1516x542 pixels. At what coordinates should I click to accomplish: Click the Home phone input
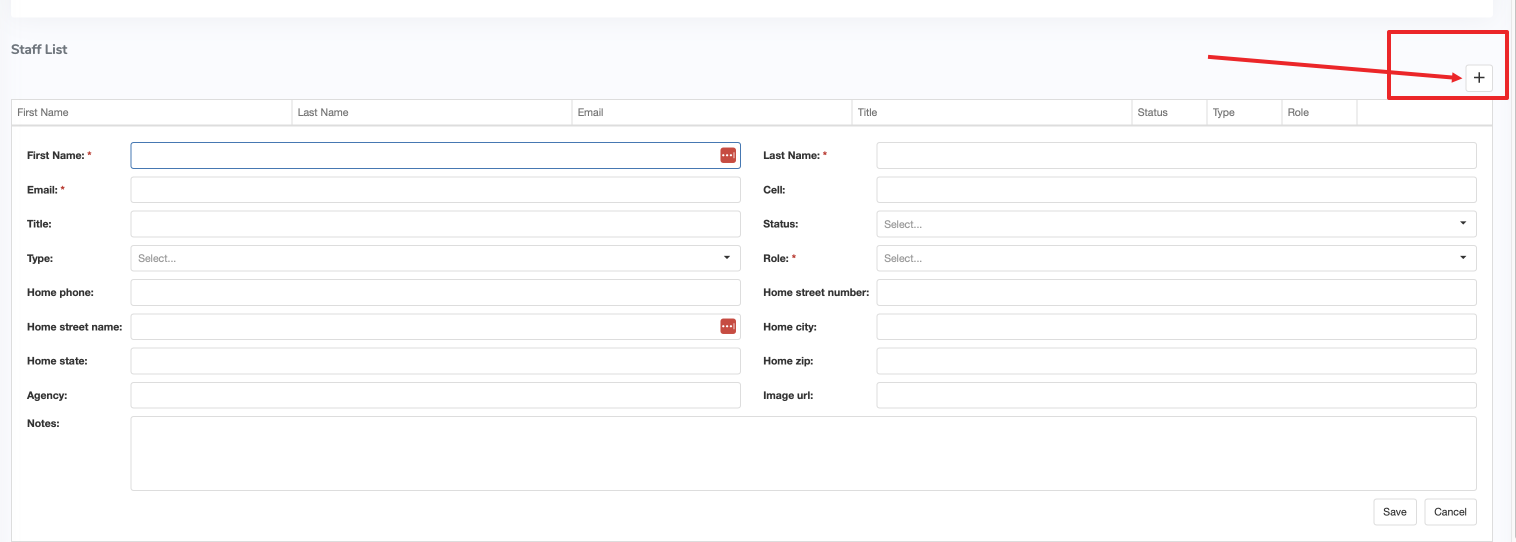coord(436,292)
